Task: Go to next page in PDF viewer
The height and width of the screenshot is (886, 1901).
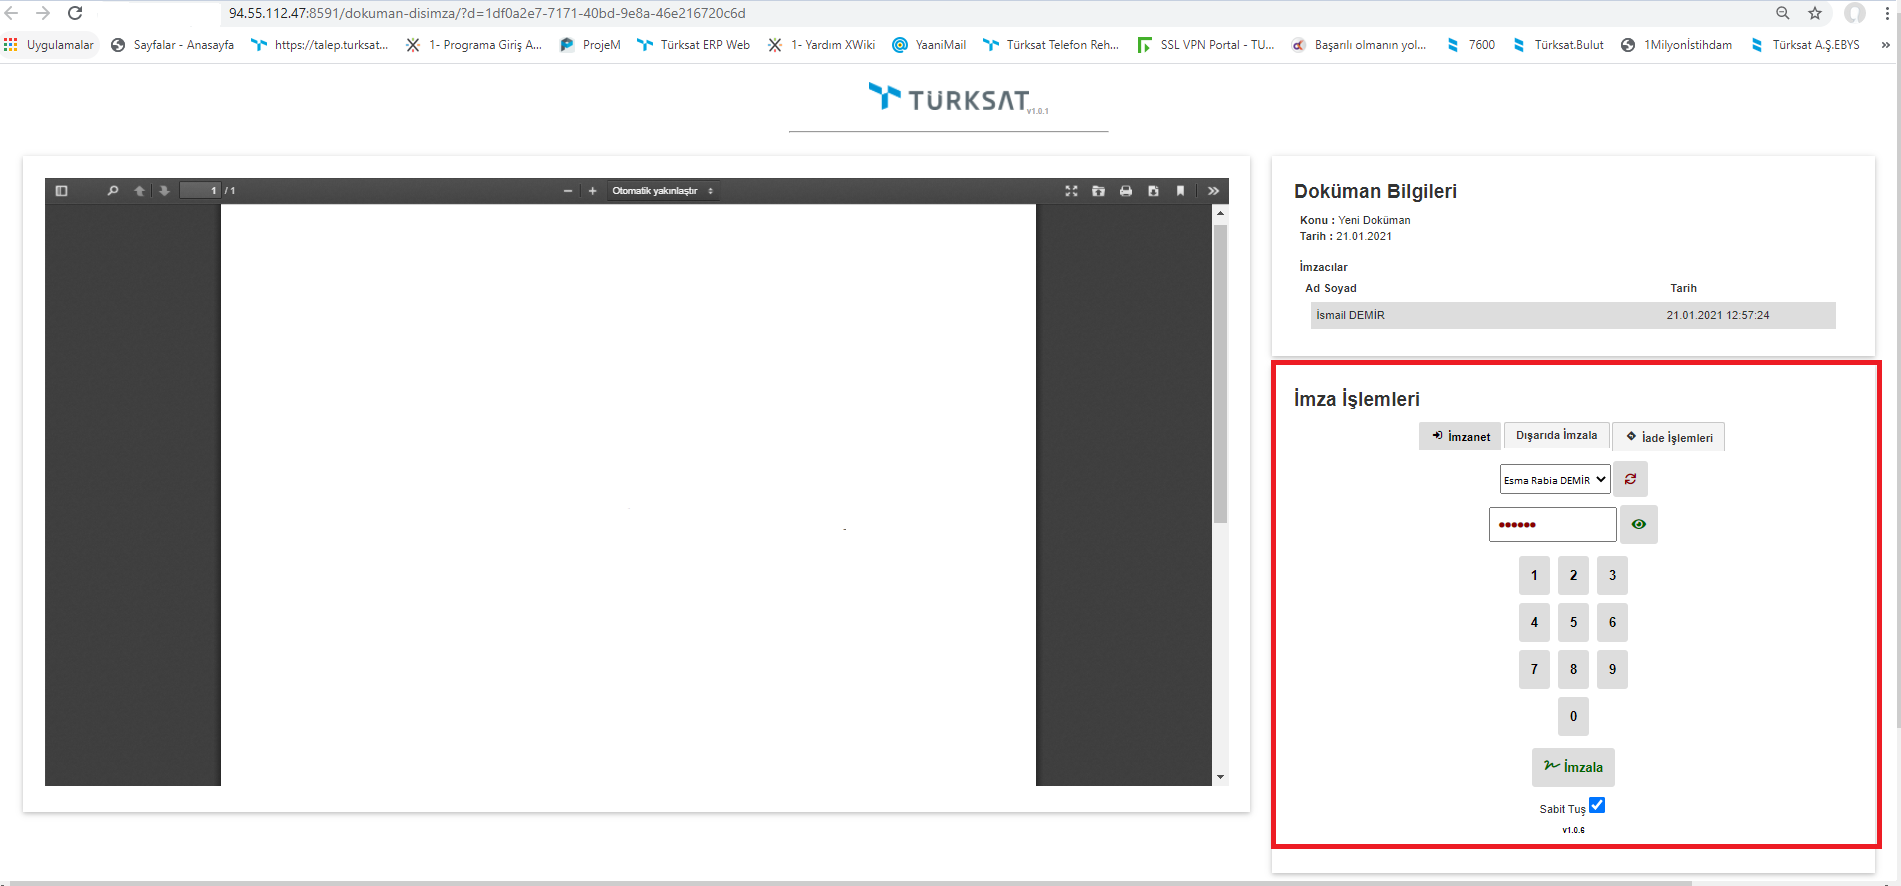Action: click(x=164, y=191)
